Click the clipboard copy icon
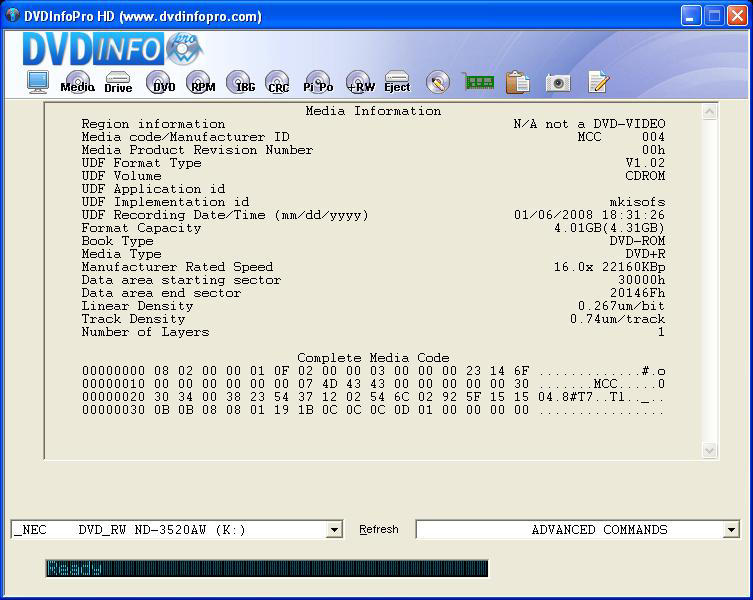753x600 pixels. click(518, 82)
